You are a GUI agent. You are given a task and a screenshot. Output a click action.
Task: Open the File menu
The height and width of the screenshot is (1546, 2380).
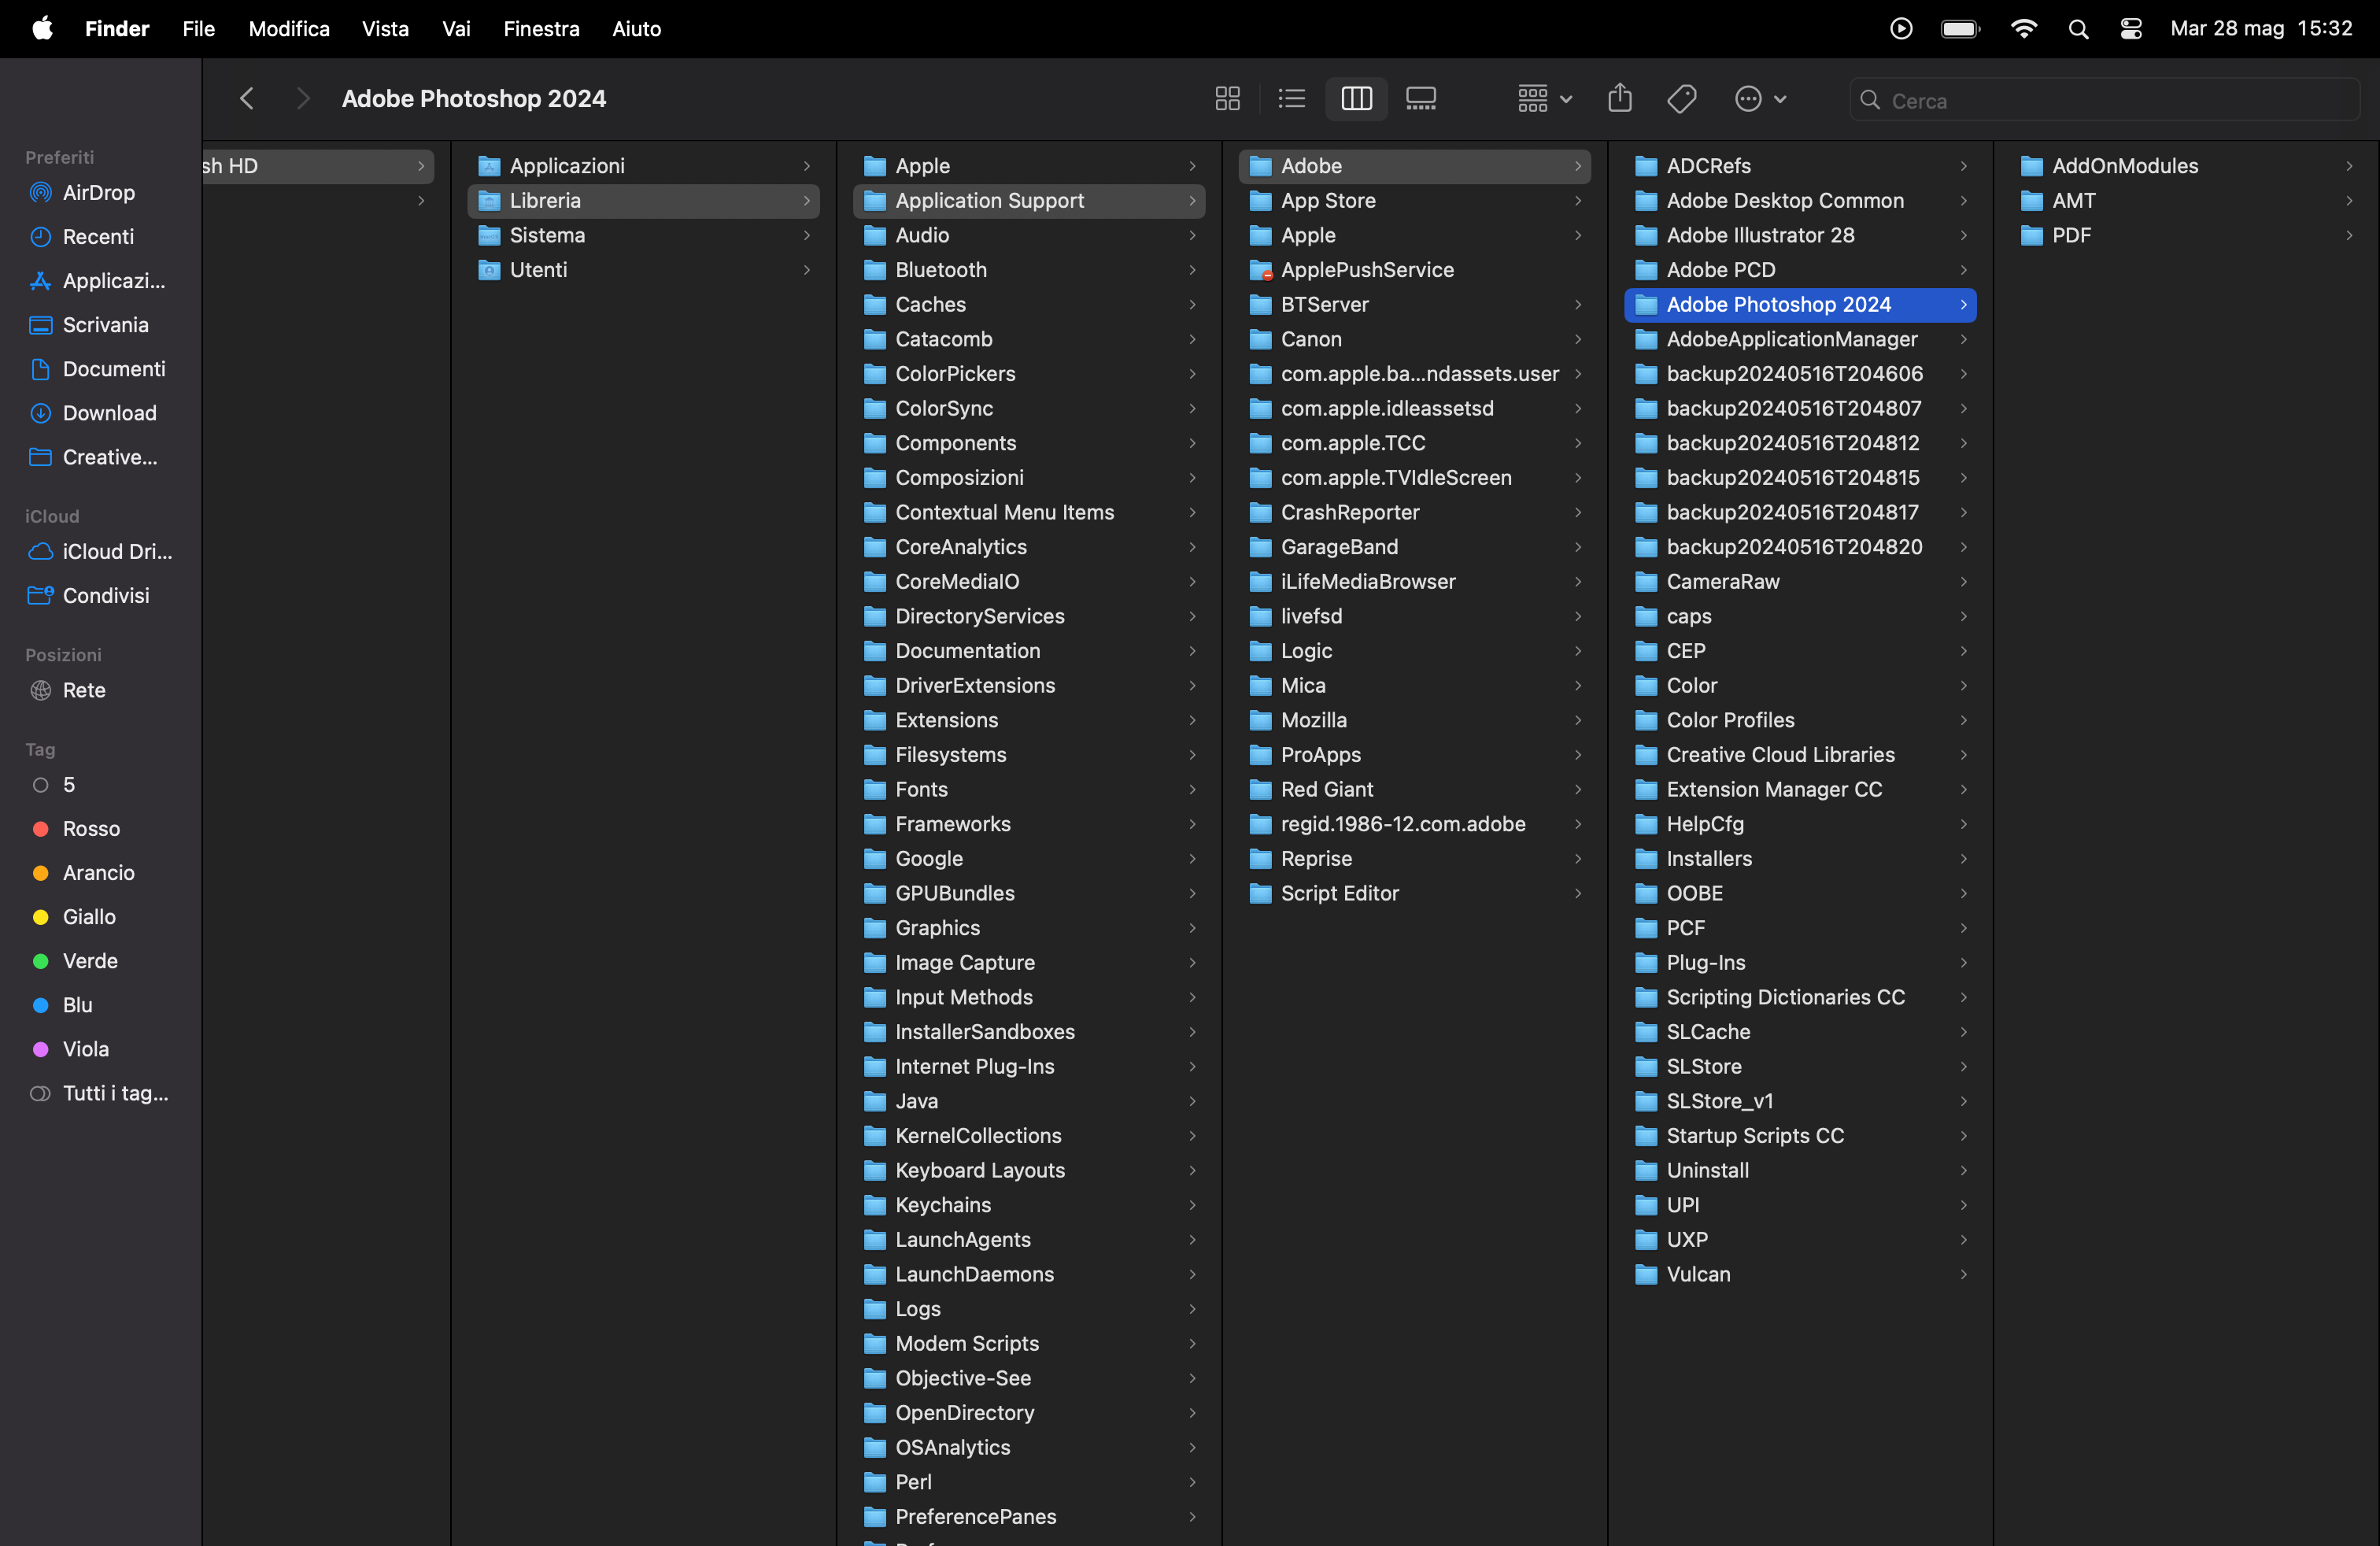pos(198,29)
